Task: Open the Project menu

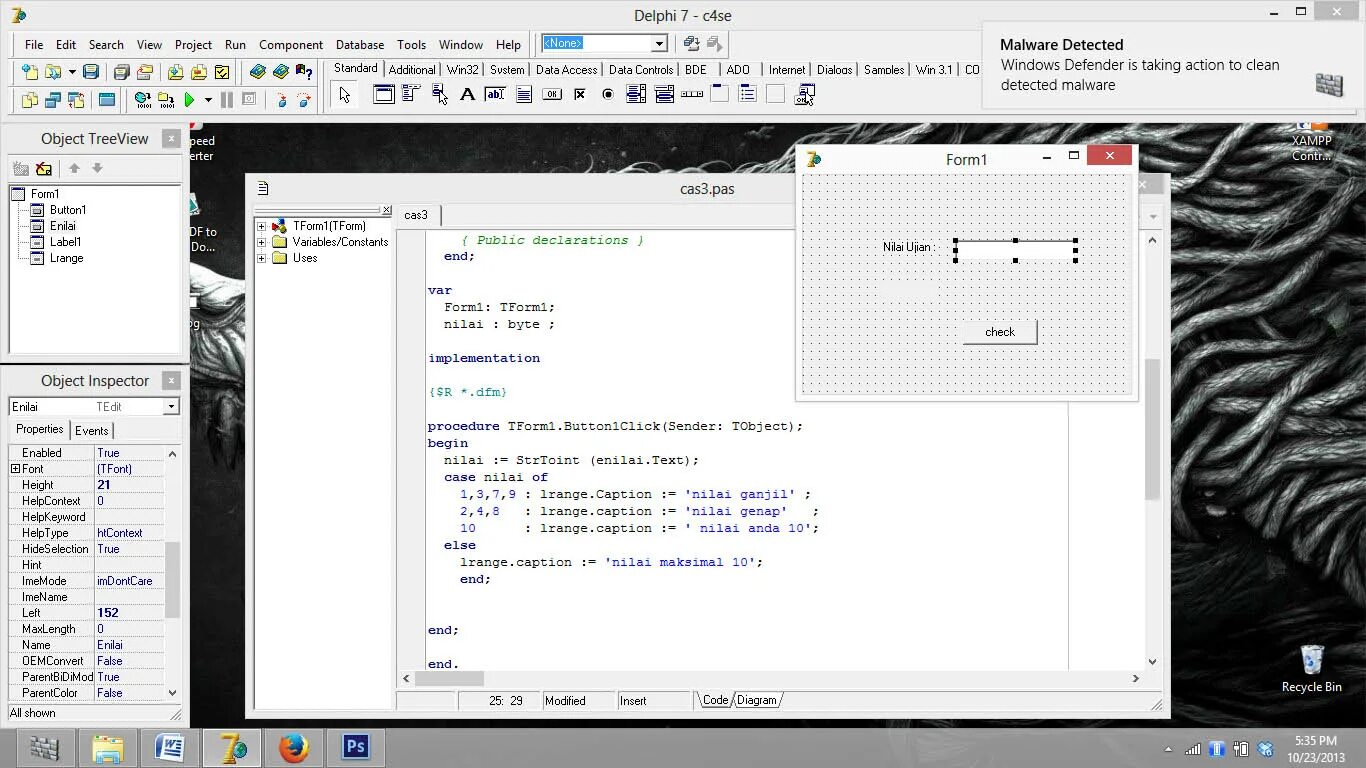Action: (x=193, y=44)
